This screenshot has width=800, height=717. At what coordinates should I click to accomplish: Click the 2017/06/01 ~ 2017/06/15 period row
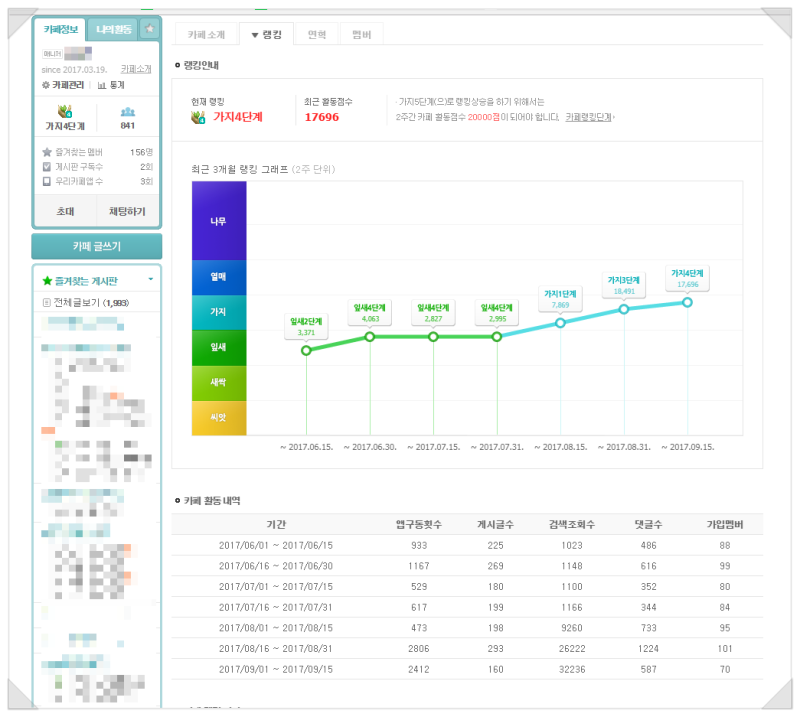click(467, 546)
